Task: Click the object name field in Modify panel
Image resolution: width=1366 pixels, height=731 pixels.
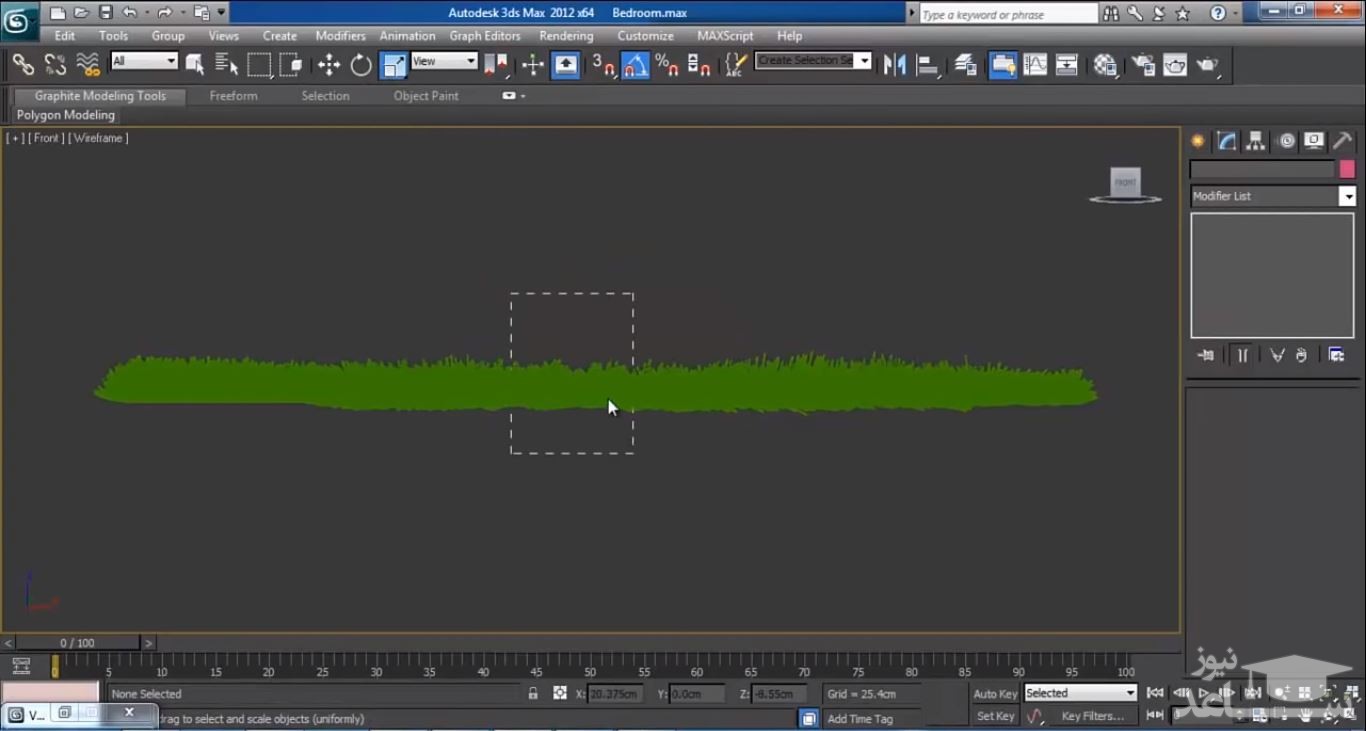Action: coord(1262,169)
